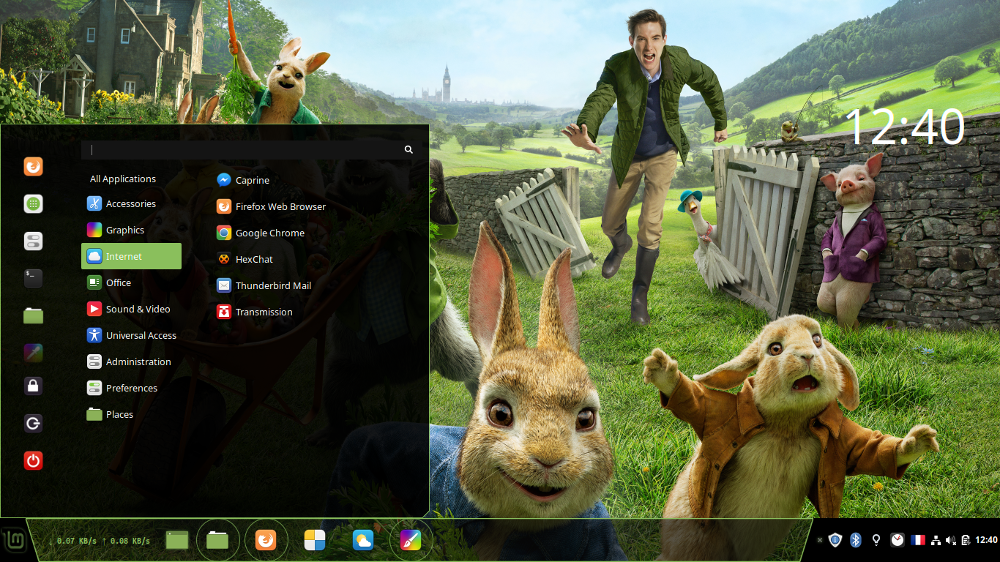Open the Files folder launcher on panel
This screenshot has height=562, width=1000.
click(217, 540)
